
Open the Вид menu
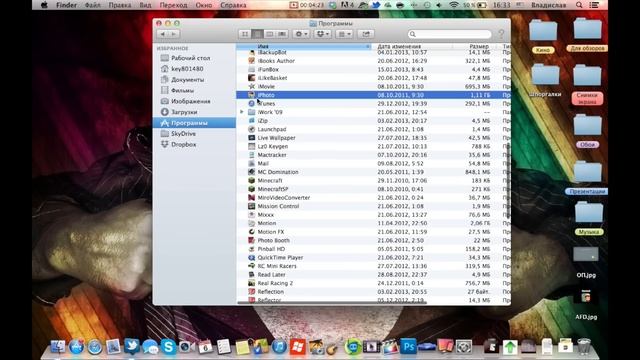(x=145, y=5)
